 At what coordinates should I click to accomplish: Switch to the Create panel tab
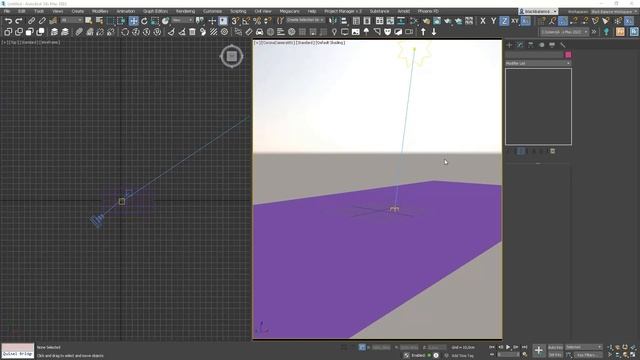[509, 45]
